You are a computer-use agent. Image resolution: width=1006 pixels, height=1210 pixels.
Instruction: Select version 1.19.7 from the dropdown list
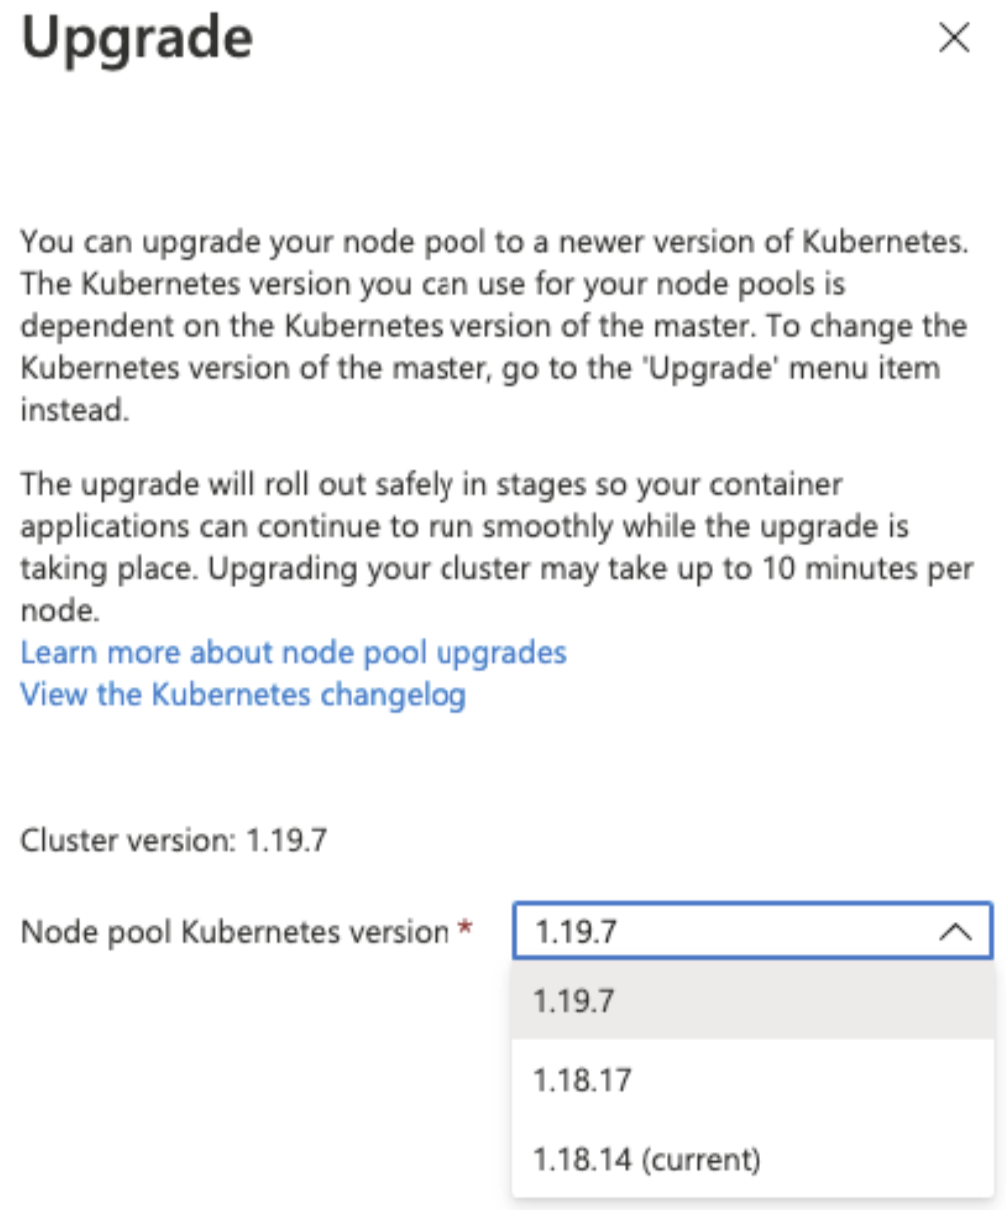[x=574, y=1000]
